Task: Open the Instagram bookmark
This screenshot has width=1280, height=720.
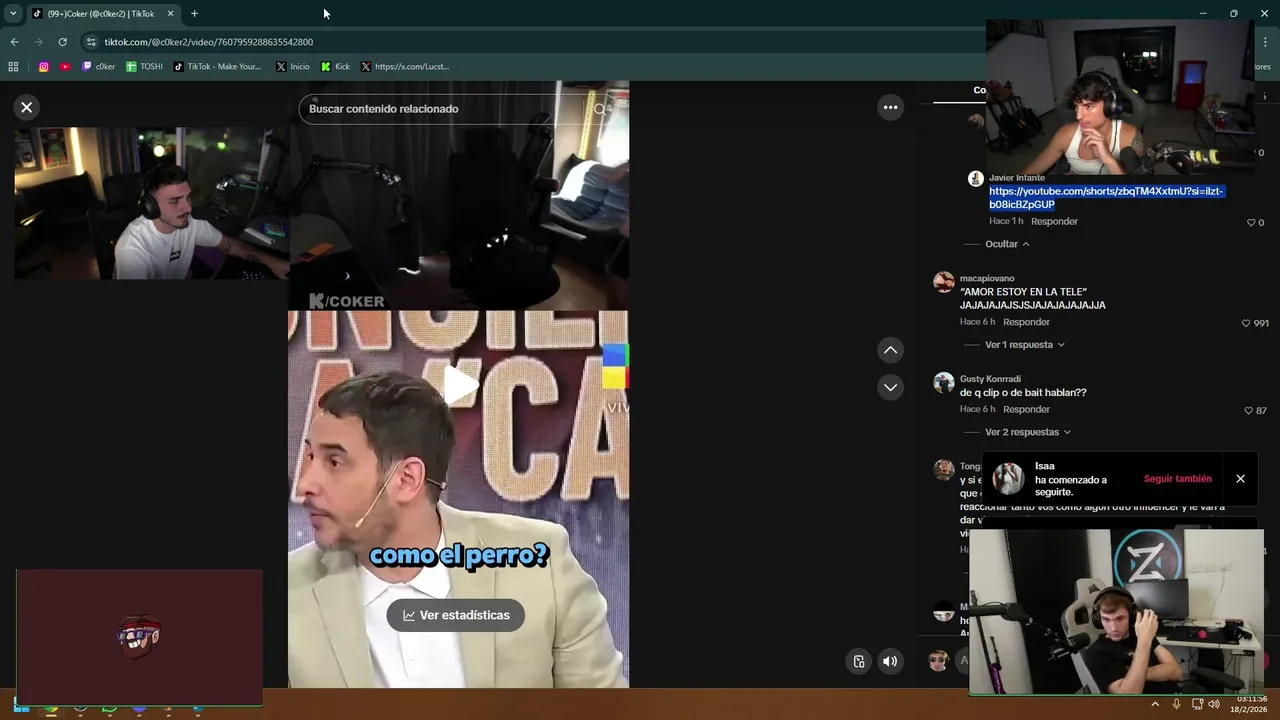Action: 44,67
